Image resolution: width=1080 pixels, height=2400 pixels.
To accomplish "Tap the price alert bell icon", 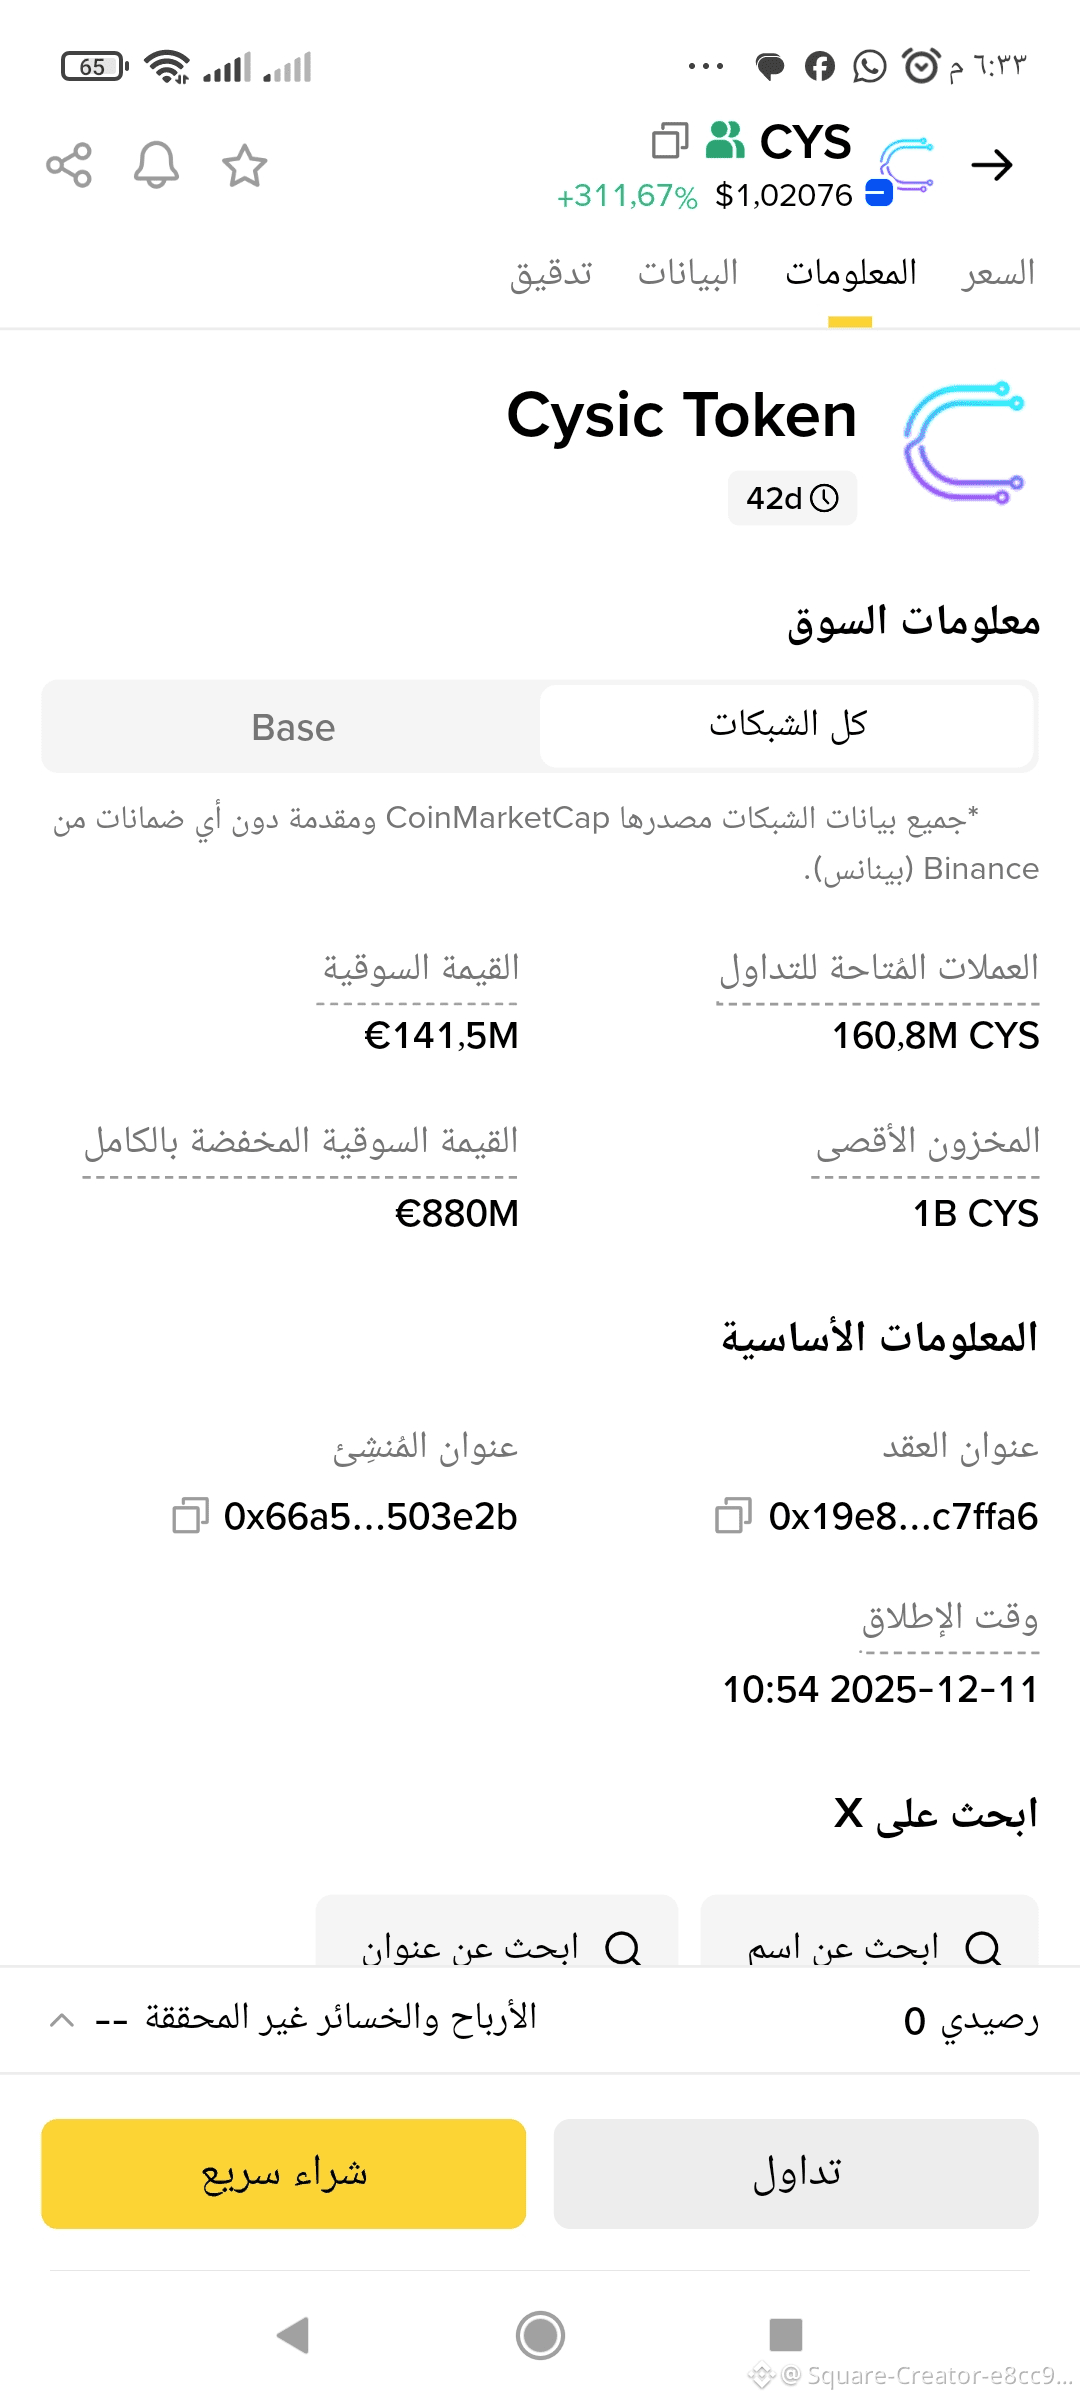I will coord(156,165).
